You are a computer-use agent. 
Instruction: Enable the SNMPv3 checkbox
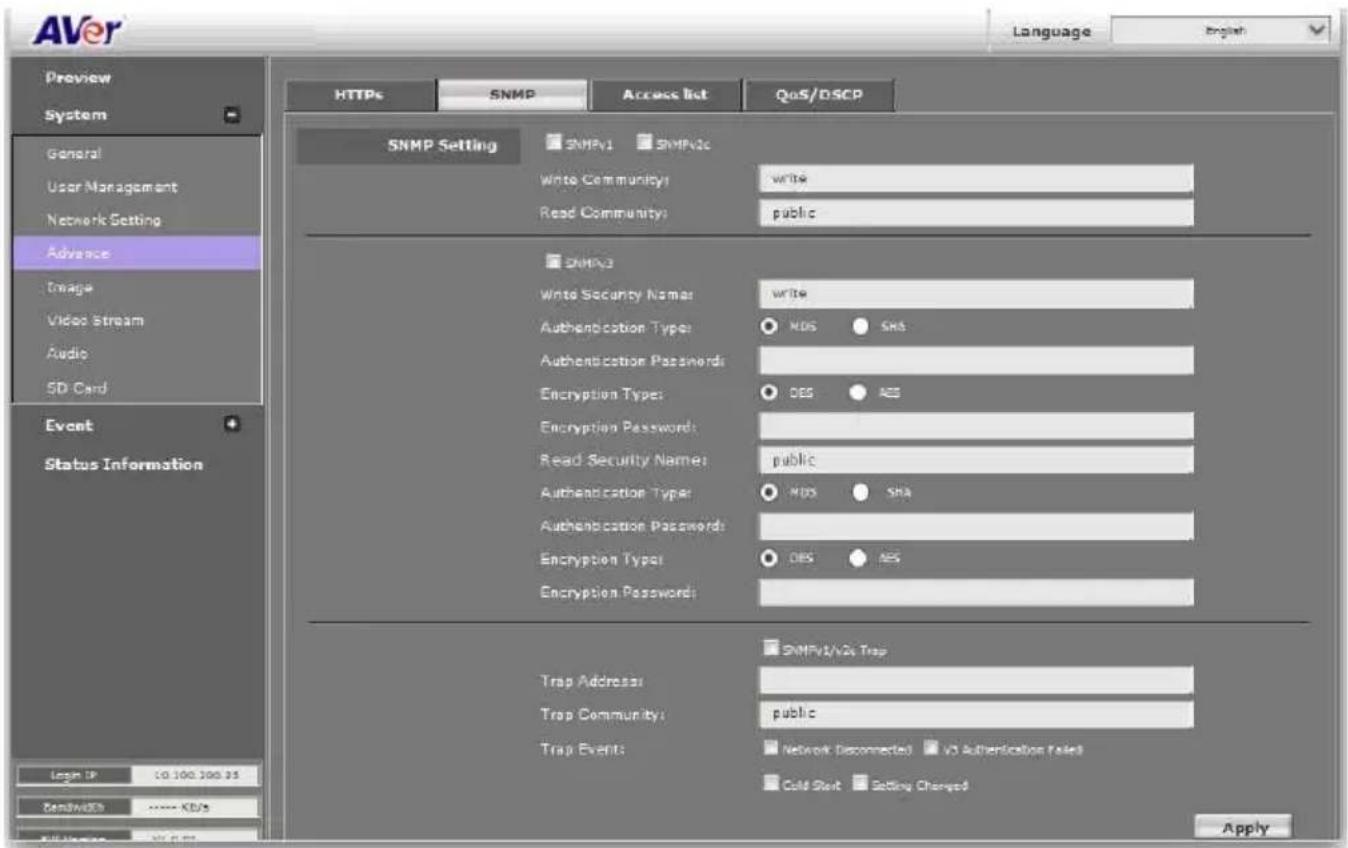[555, 263]
